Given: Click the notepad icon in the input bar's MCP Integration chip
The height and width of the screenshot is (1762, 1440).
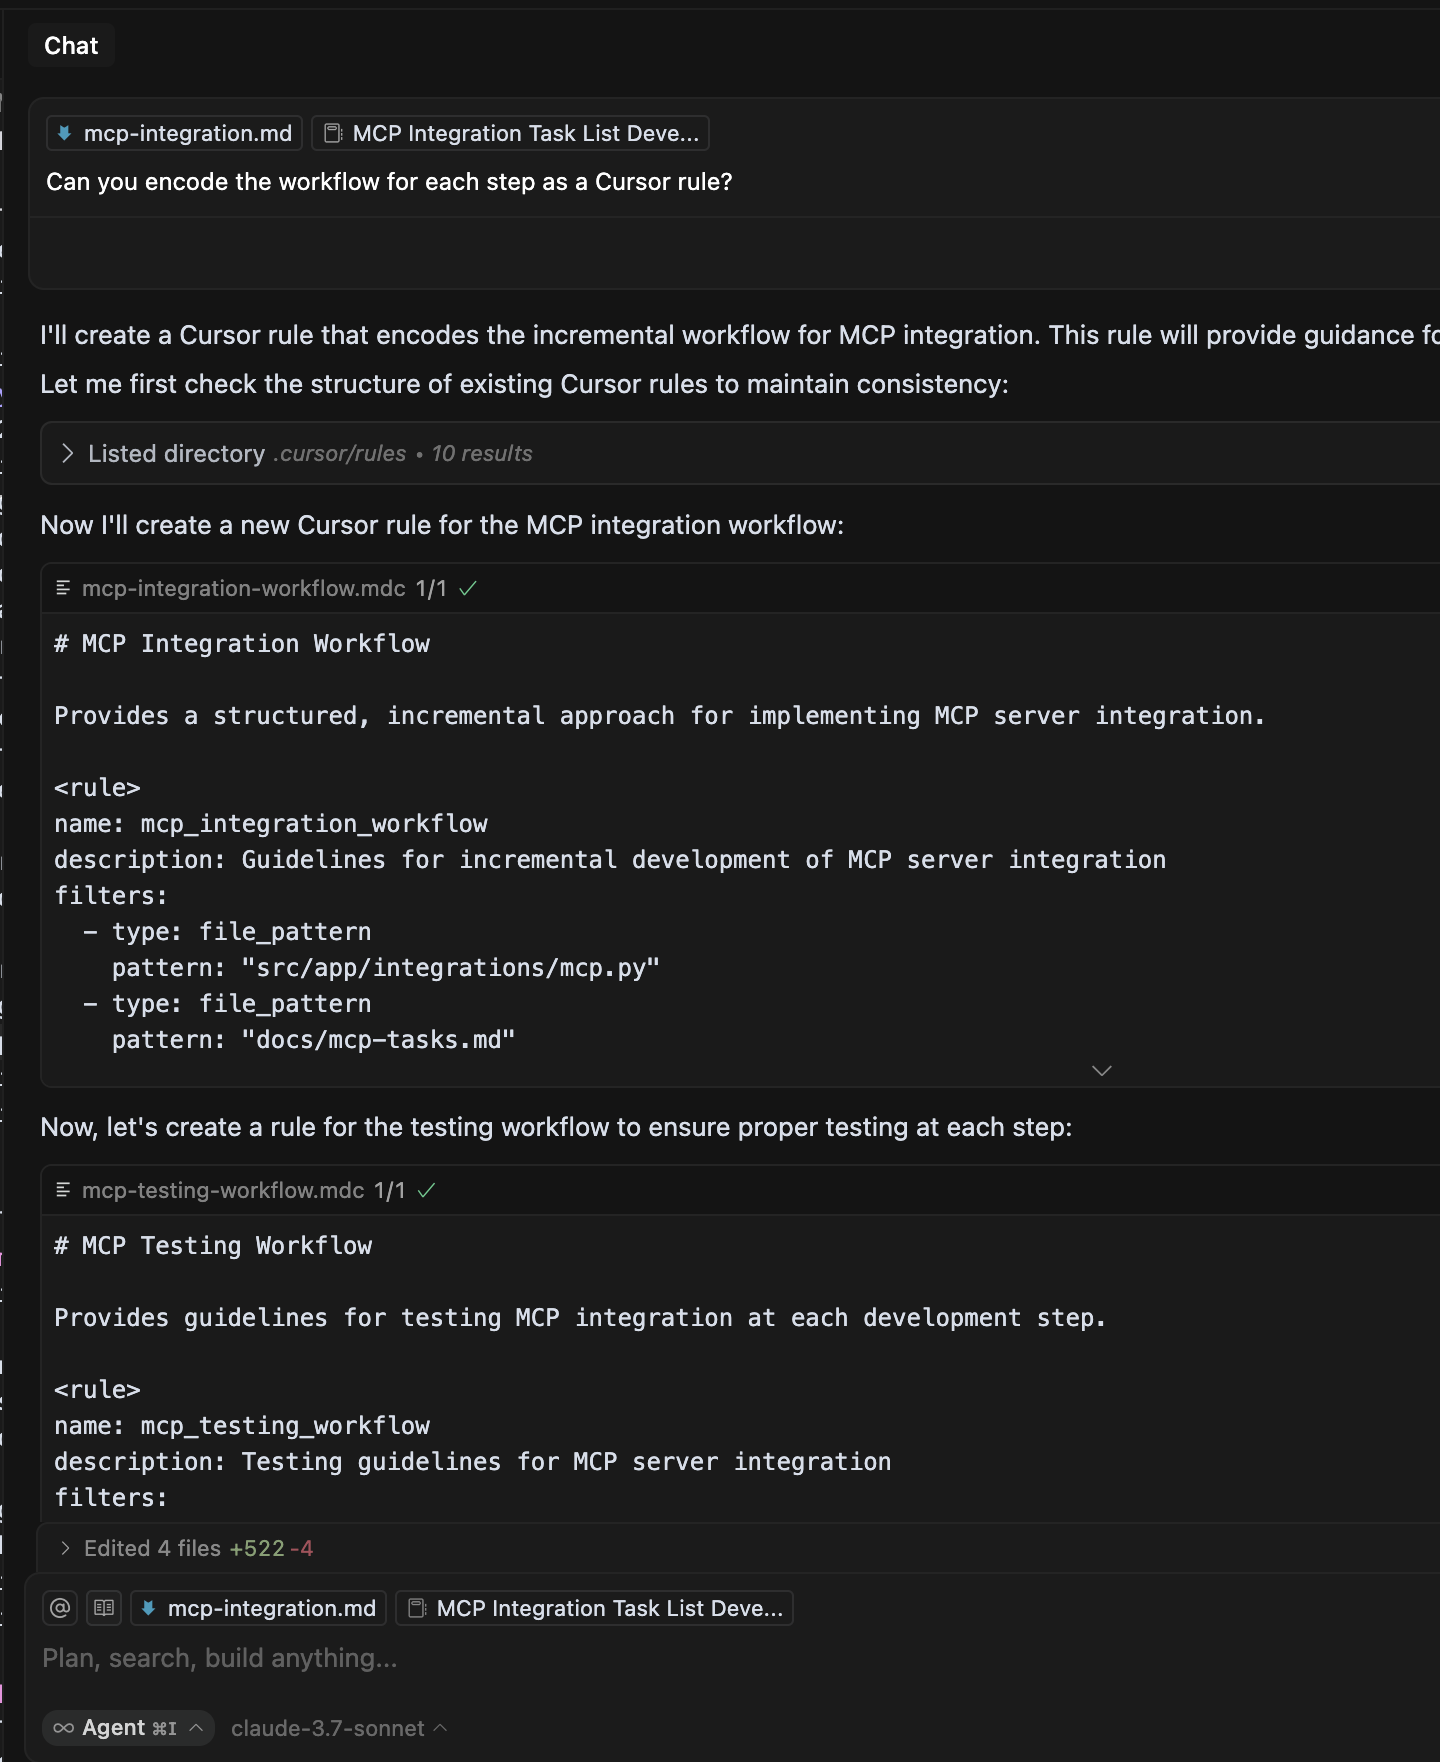Looking at the screenshot, I should point(417,1608).
